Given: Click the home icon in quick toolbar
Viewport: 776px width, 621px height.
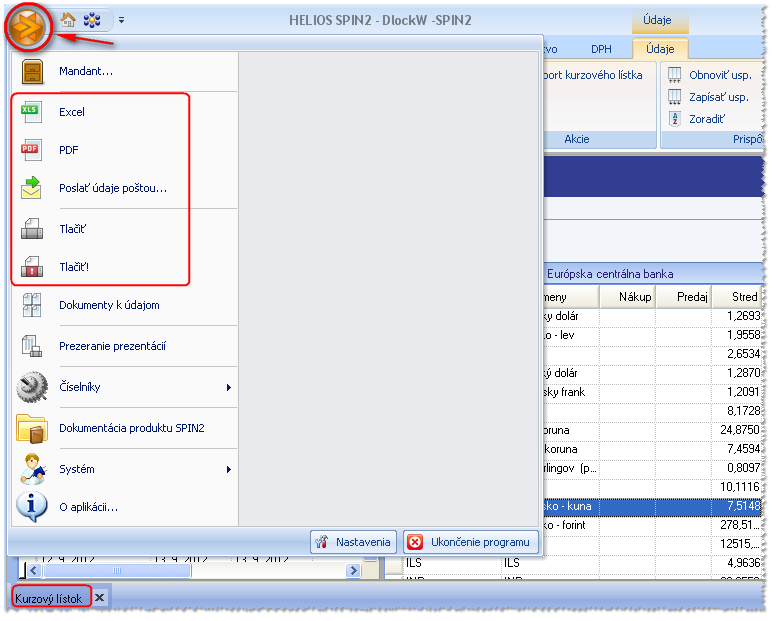Looking at the screenshot, I should [x=68, y=20].
